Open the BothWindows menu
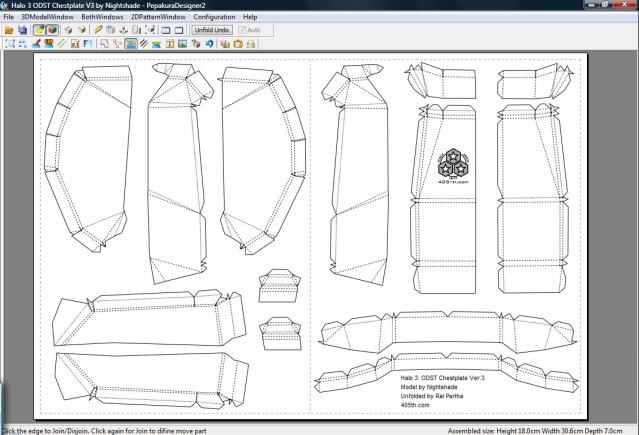 tap(102, 17)
